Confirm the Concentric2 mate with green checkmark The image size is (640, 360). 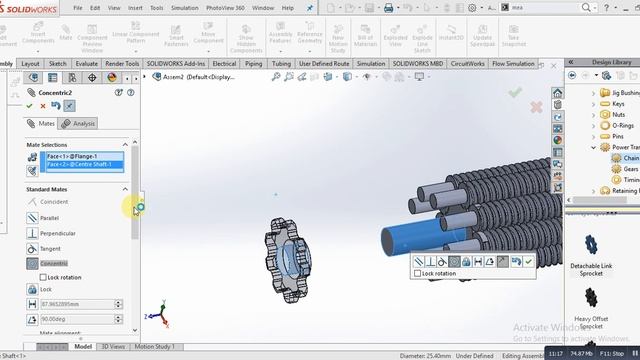29,106
